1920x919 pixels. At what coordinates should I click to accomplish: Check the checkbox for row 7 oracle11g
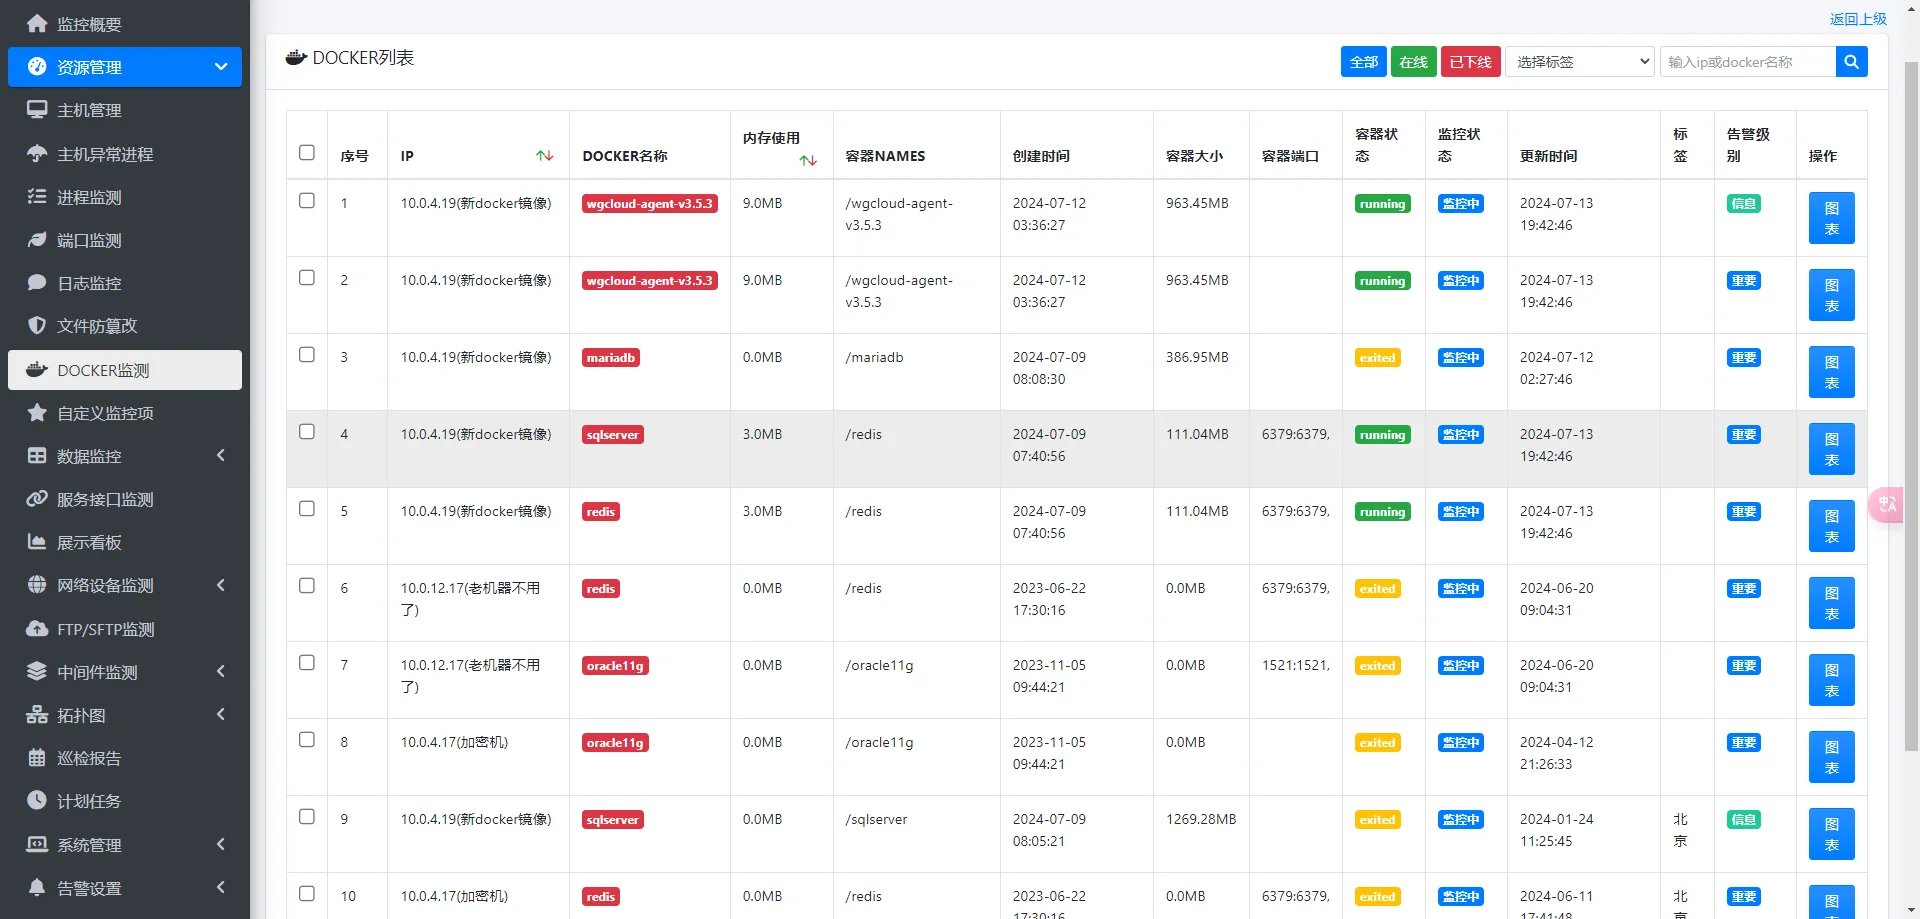click(x=307, y=662)
